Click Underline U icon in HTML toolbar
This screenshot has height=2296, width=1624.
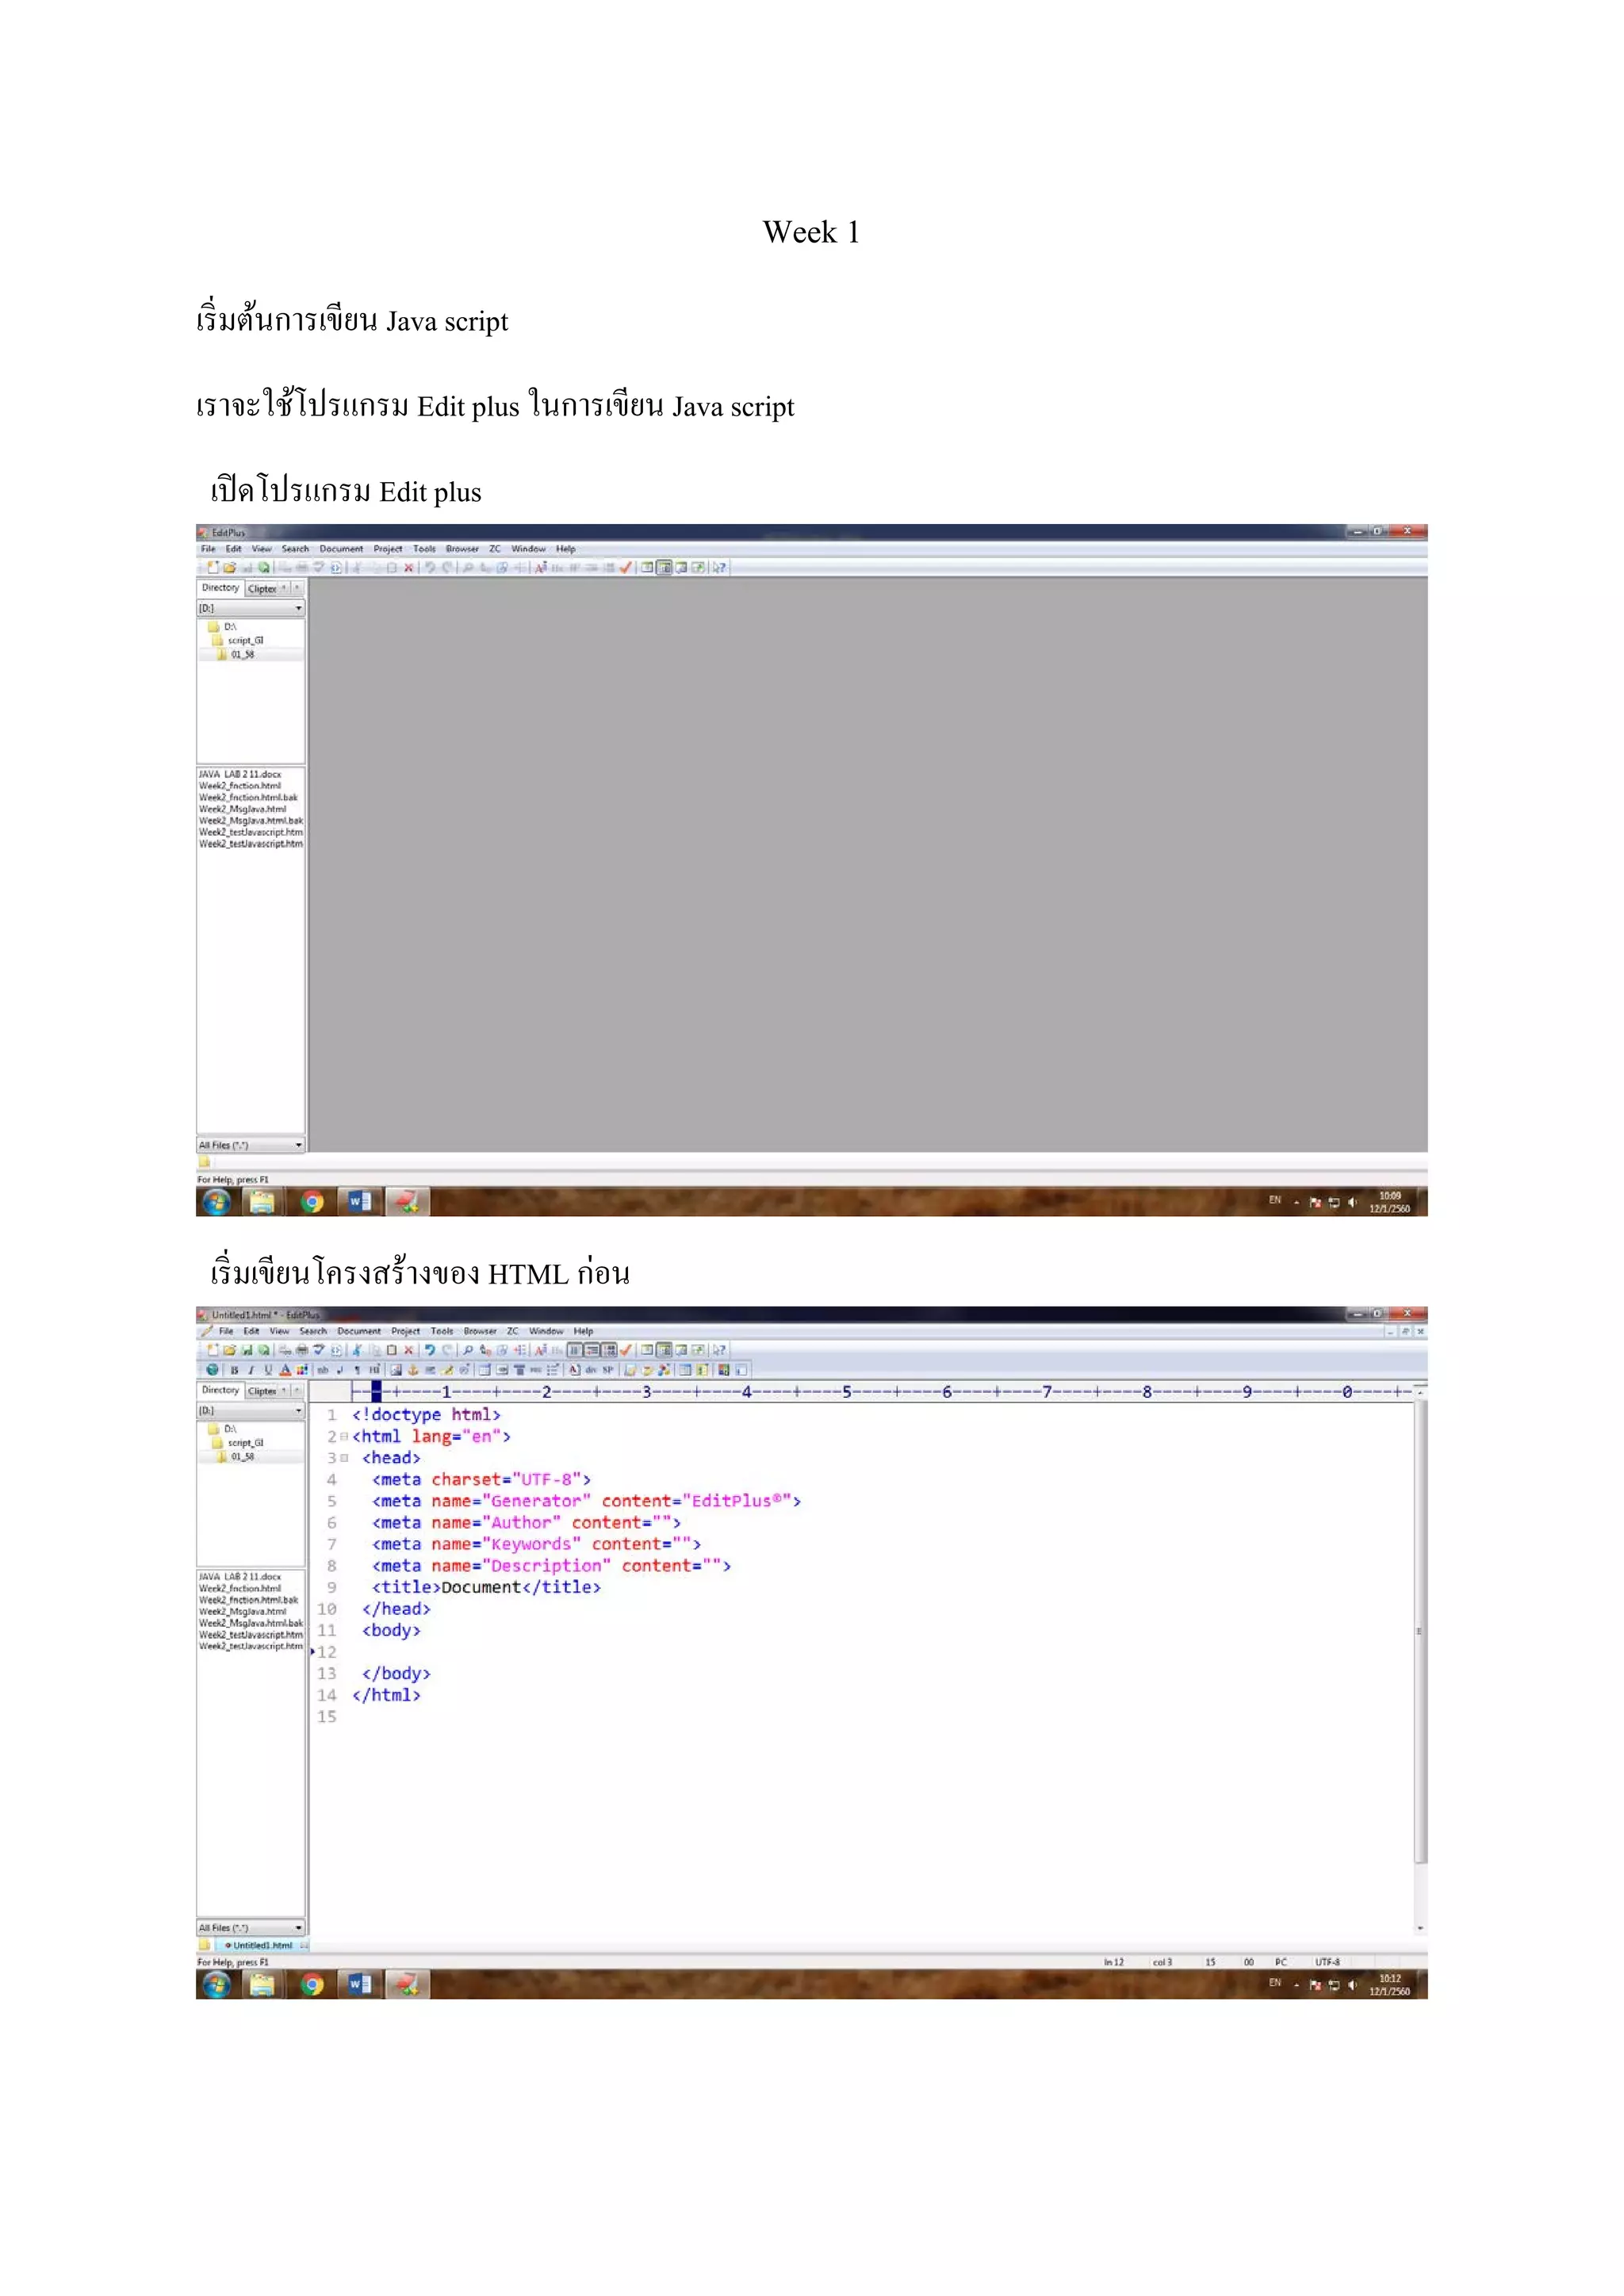(268, 1370)
